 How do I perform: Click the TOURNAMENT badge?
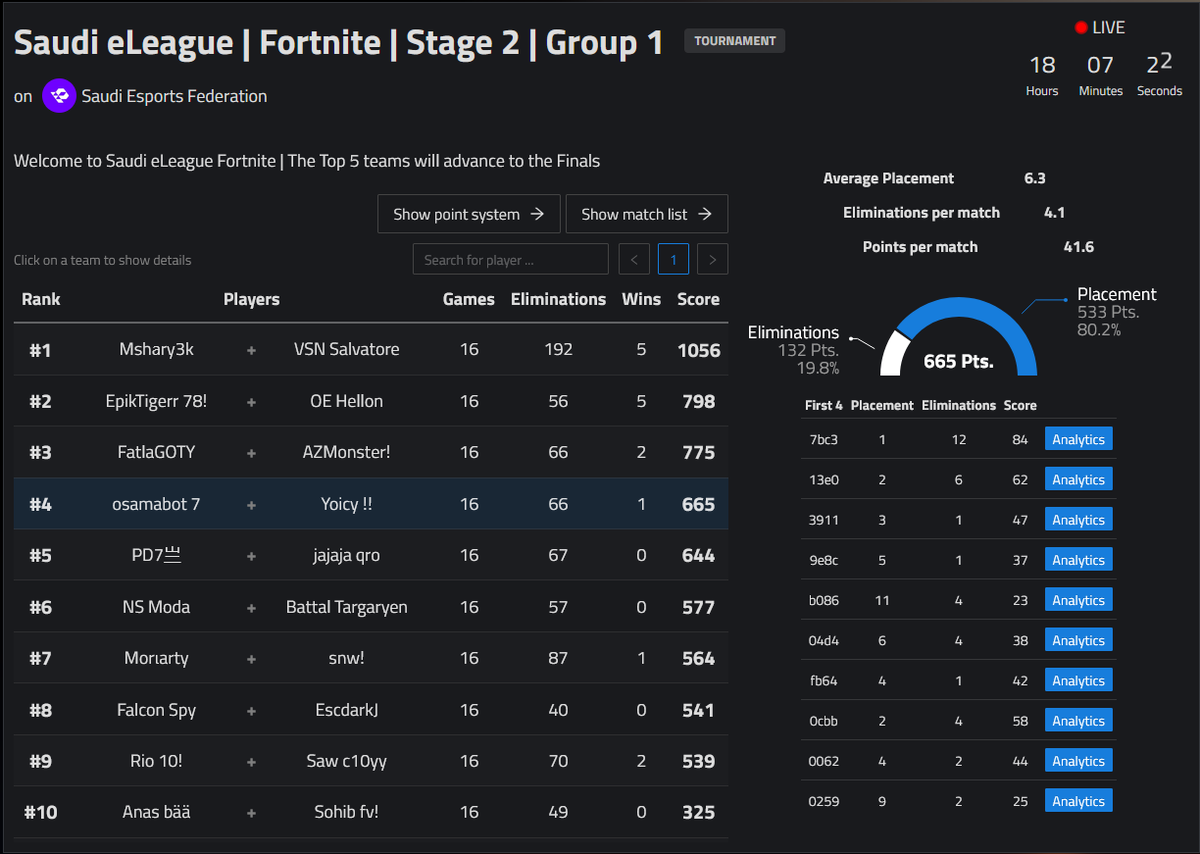pos(735,41)
